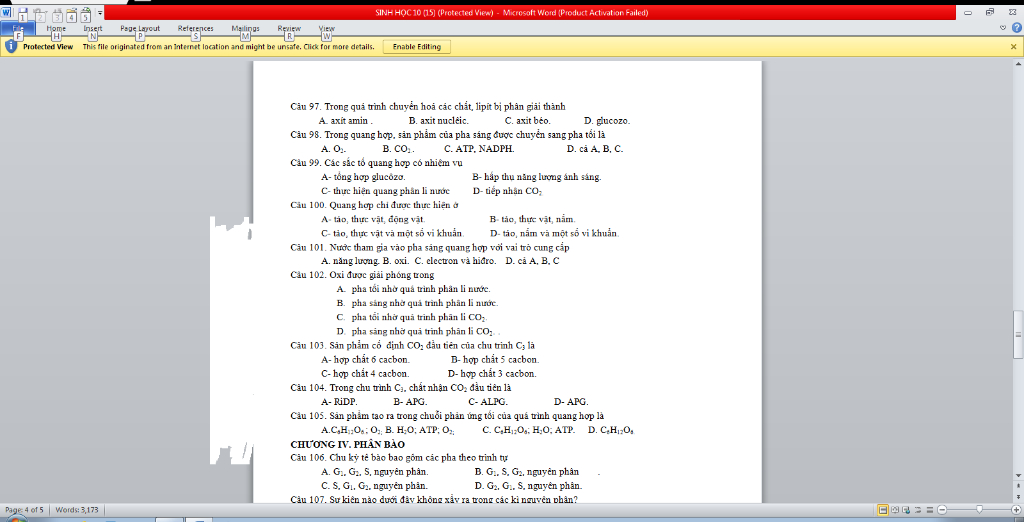
Task: Open the References ribbon tab
Action: pos(195,29)
